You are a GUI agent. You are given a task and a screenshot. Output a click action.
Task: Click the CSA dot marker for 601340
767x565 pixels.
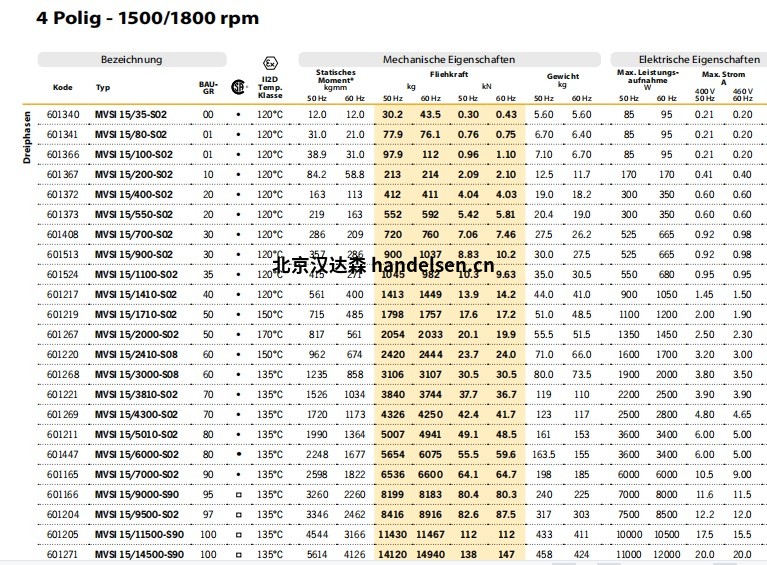click(238, 114)
